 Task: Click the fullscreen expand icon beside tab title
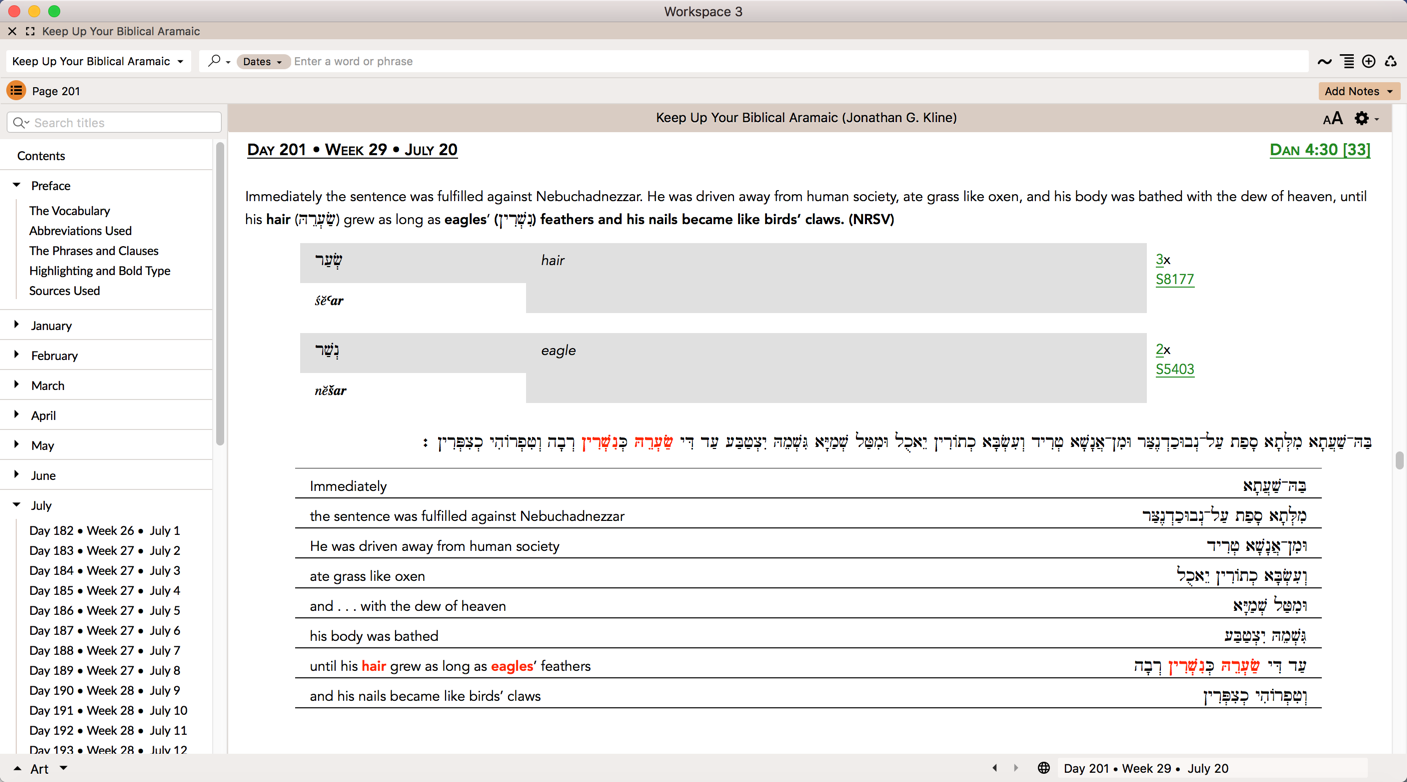(30, 32)
